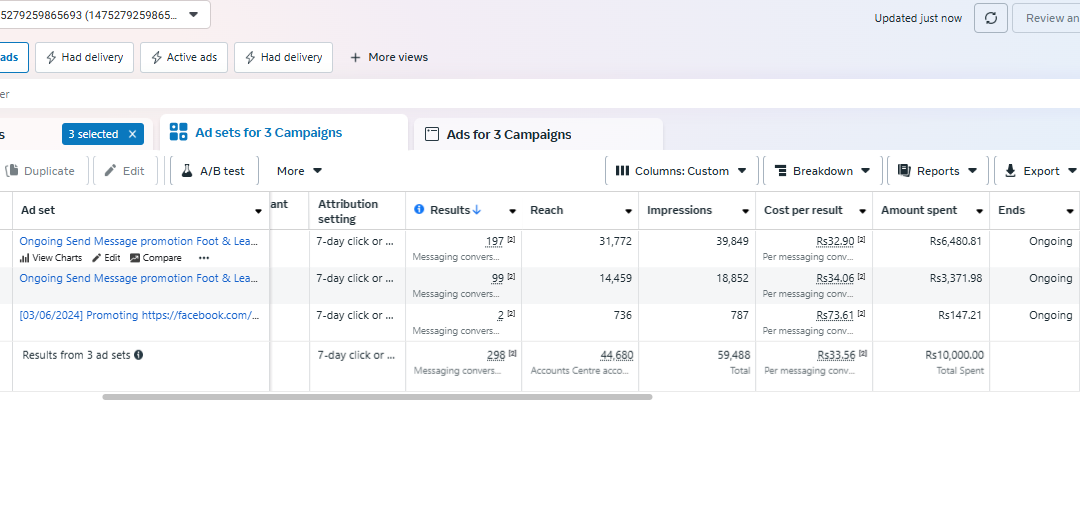This screenshot has height=509, width=1080.
Task: Click info icon next to Results from 3 ad sets
Action: click(138, 355)
